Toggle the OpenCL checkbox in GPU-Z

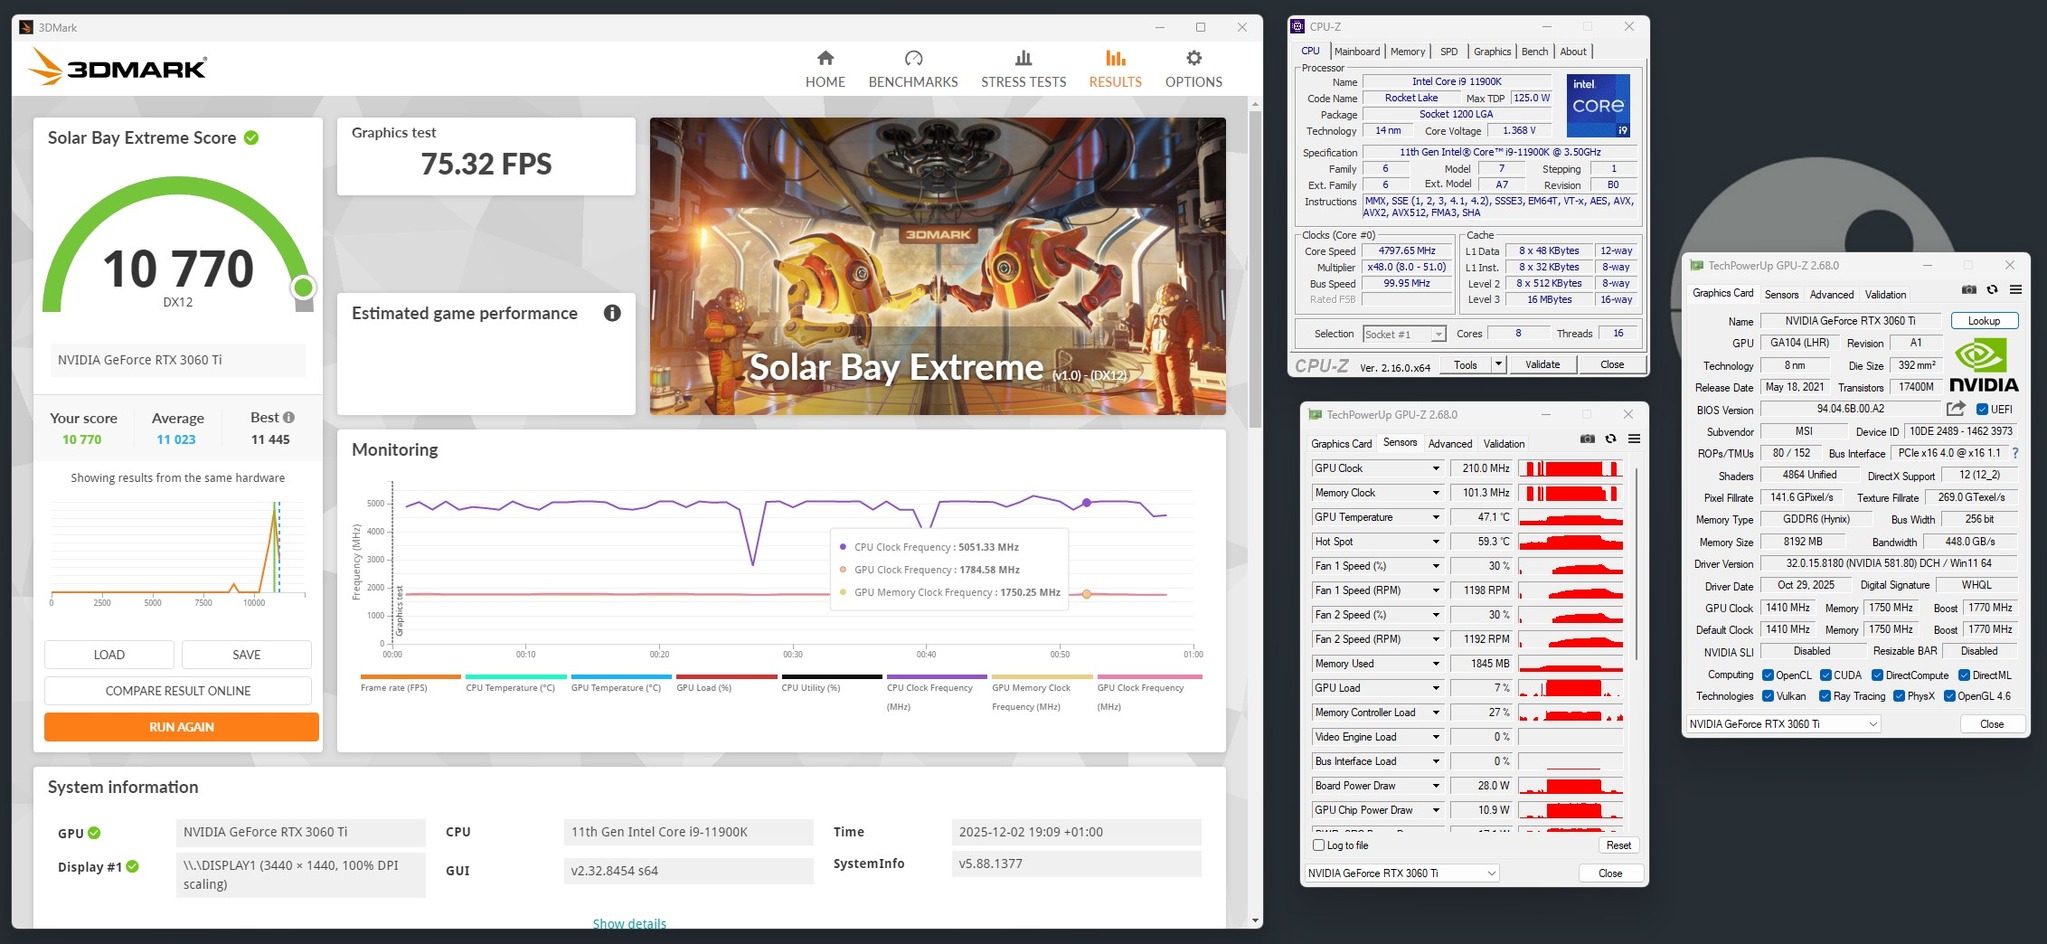1768,675
